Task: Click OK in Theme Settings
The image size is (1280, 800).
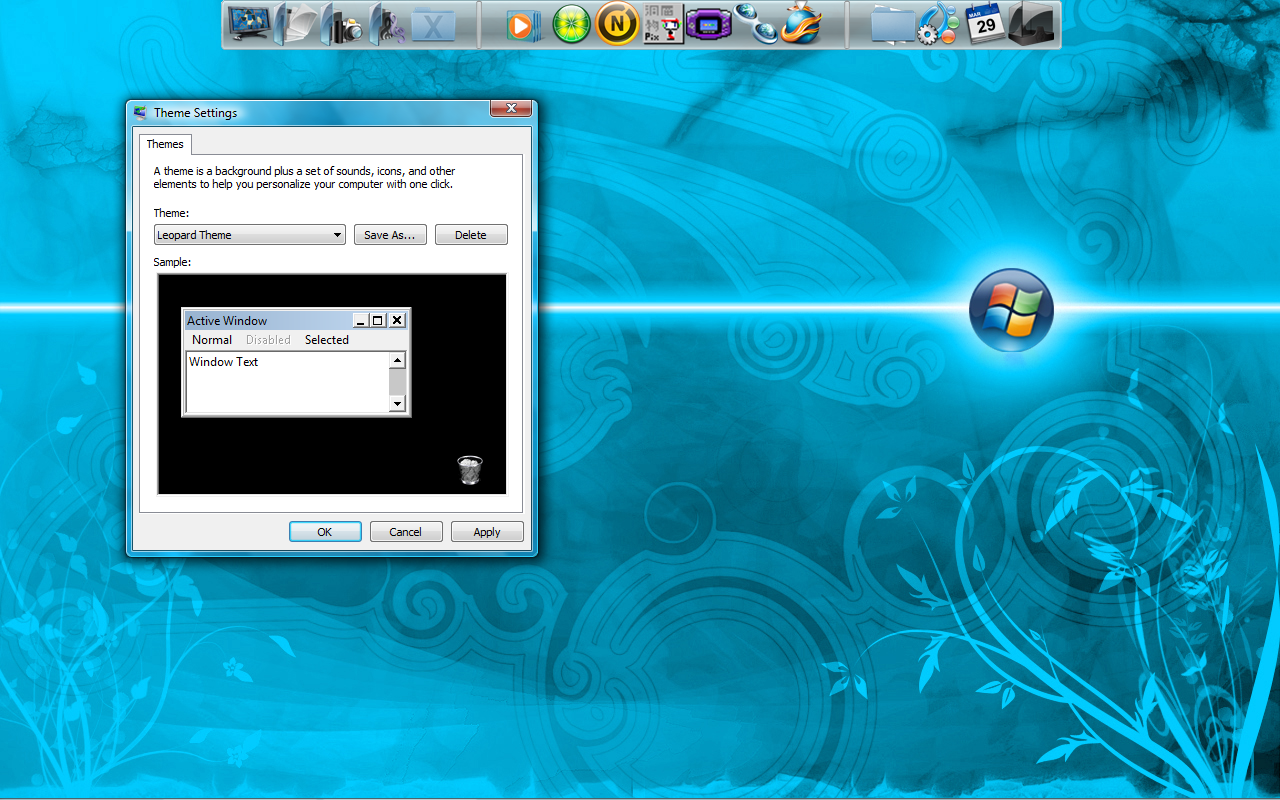Action: coord(325,532)
